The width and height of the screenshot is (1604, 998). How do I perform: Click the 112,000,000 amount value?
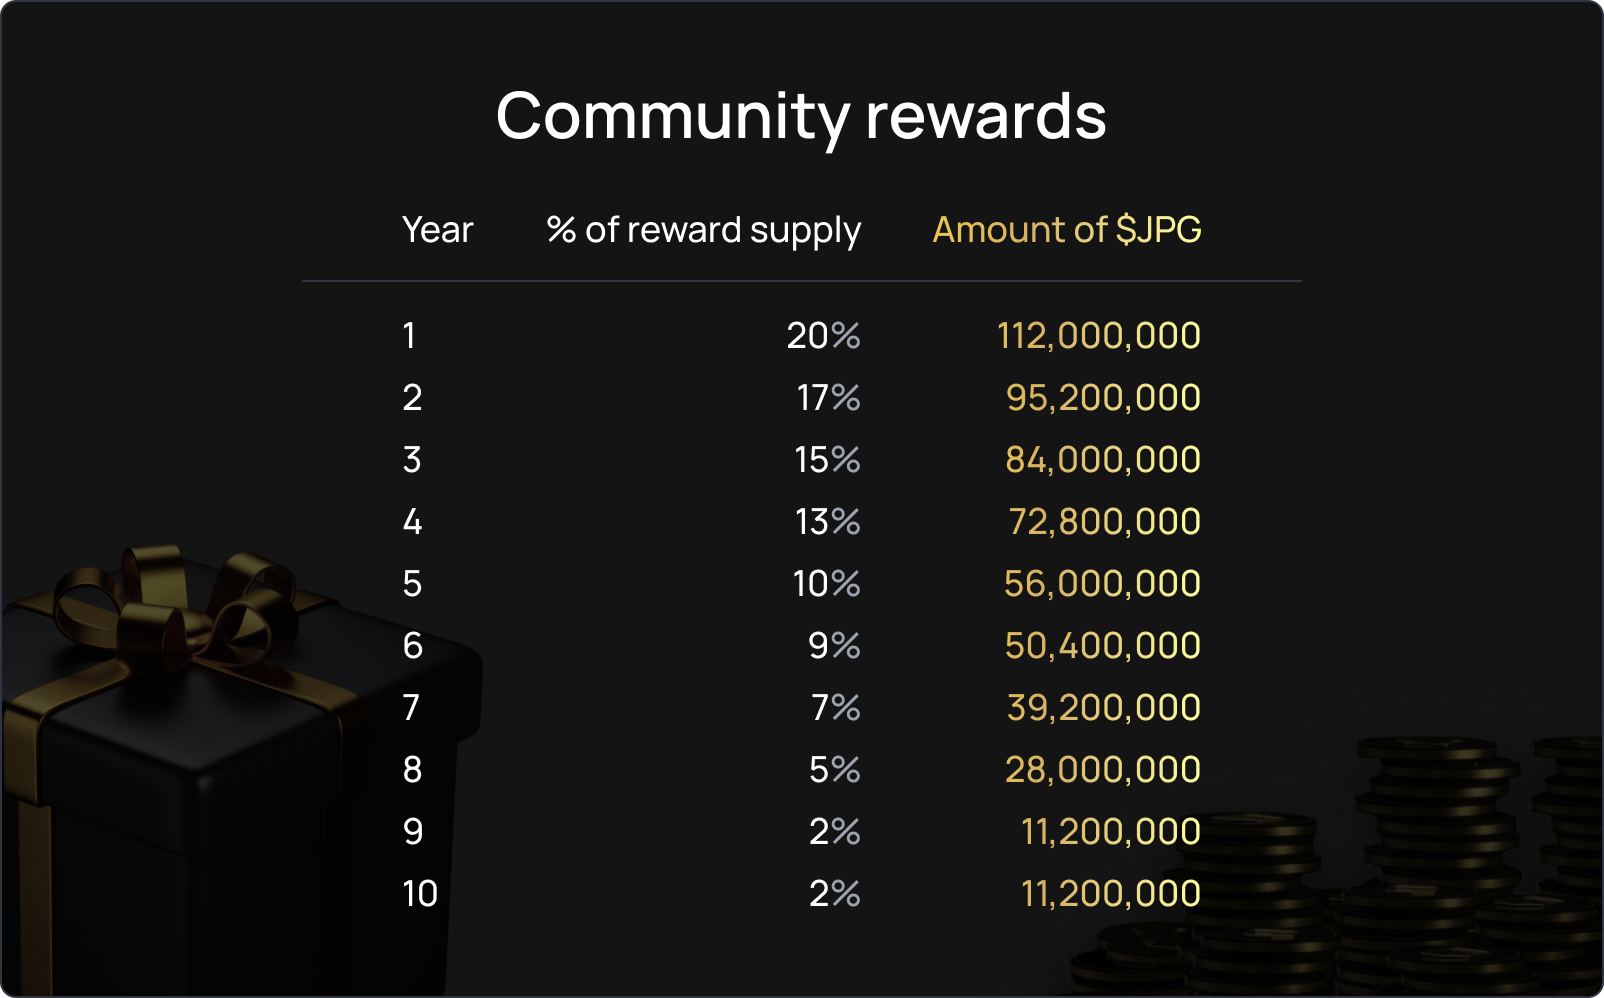click(x=1098, y=336)
